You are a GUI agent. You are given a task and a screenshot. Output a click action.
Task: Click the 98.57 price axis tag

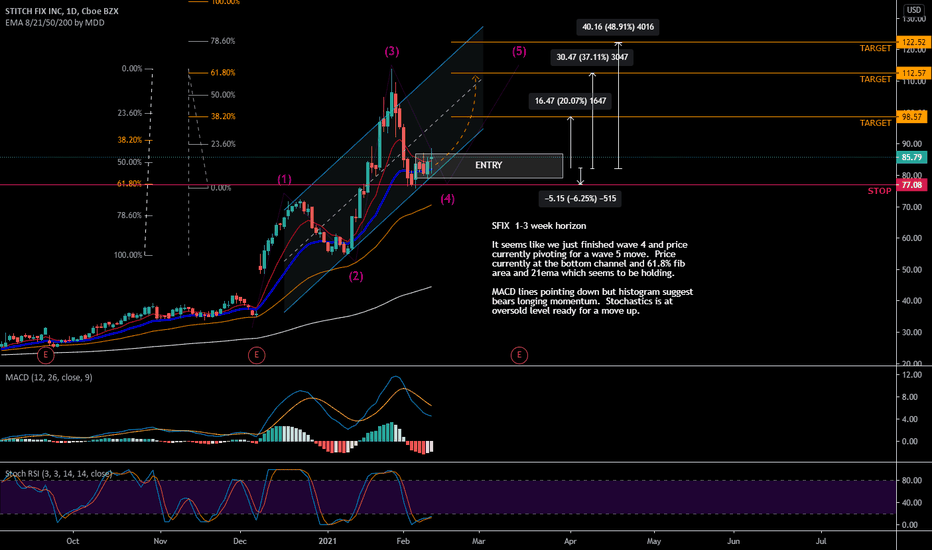click(912, 117)
